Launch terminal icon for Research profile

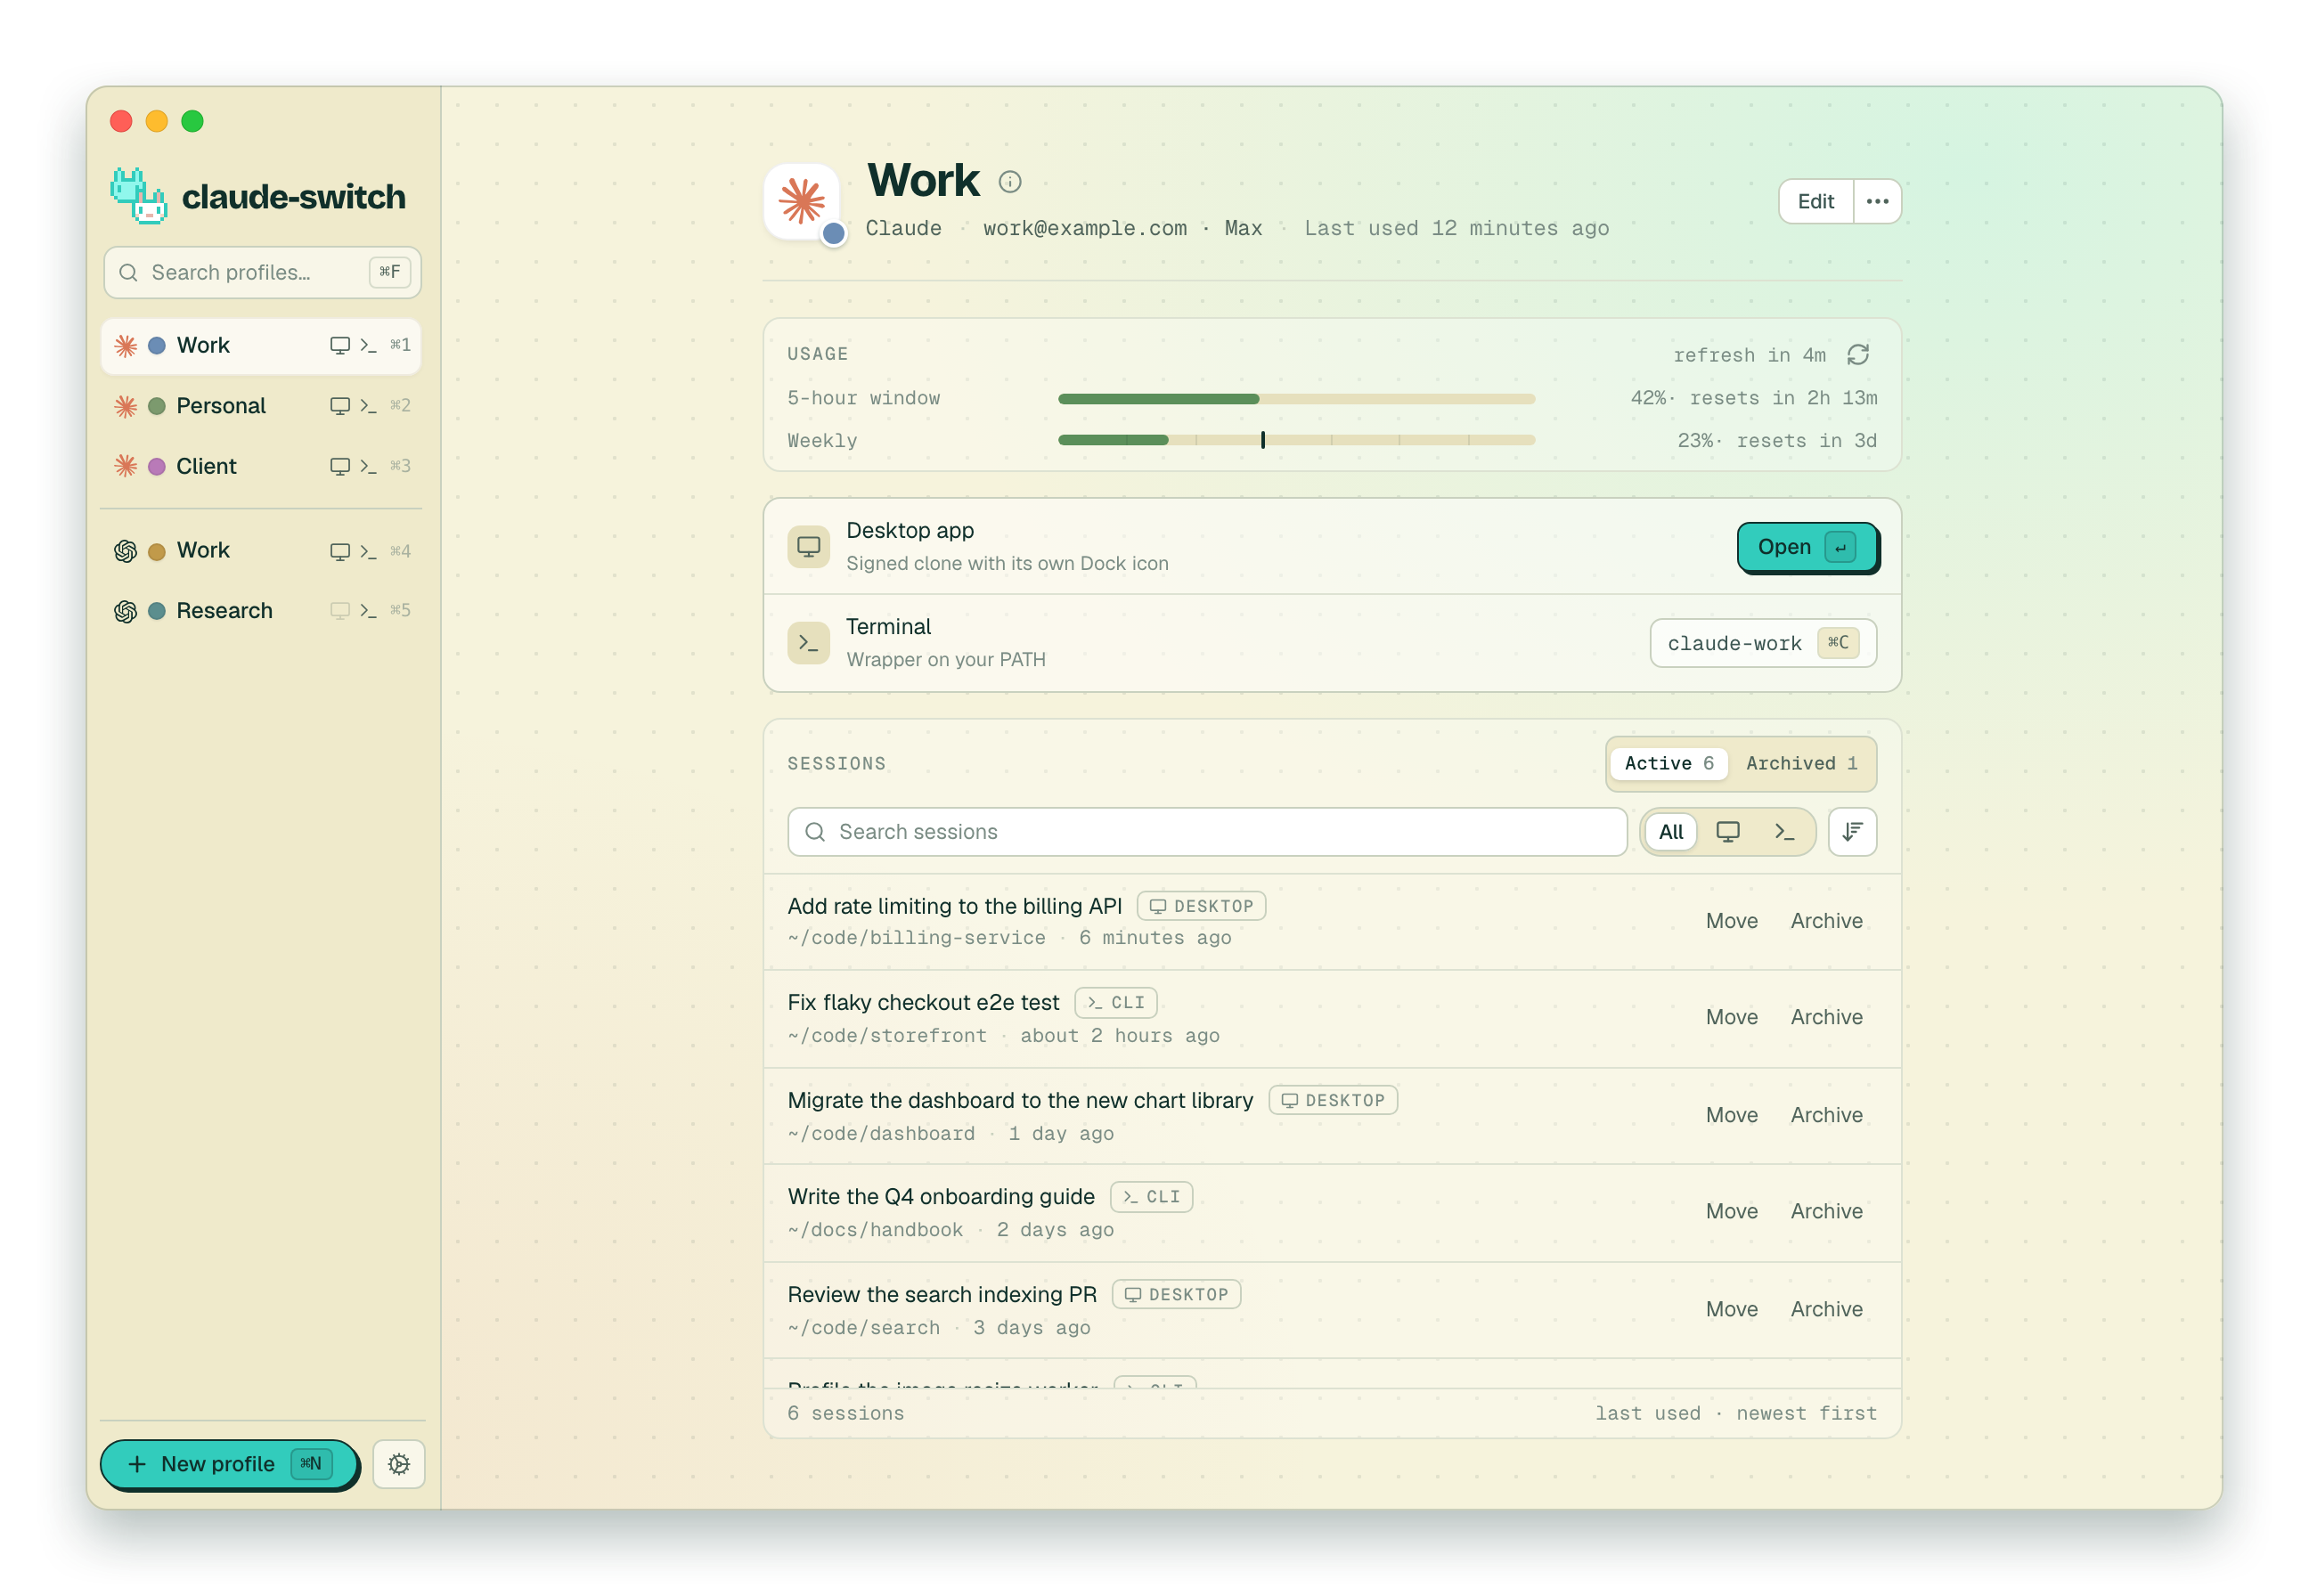click(x=368, y=610)
